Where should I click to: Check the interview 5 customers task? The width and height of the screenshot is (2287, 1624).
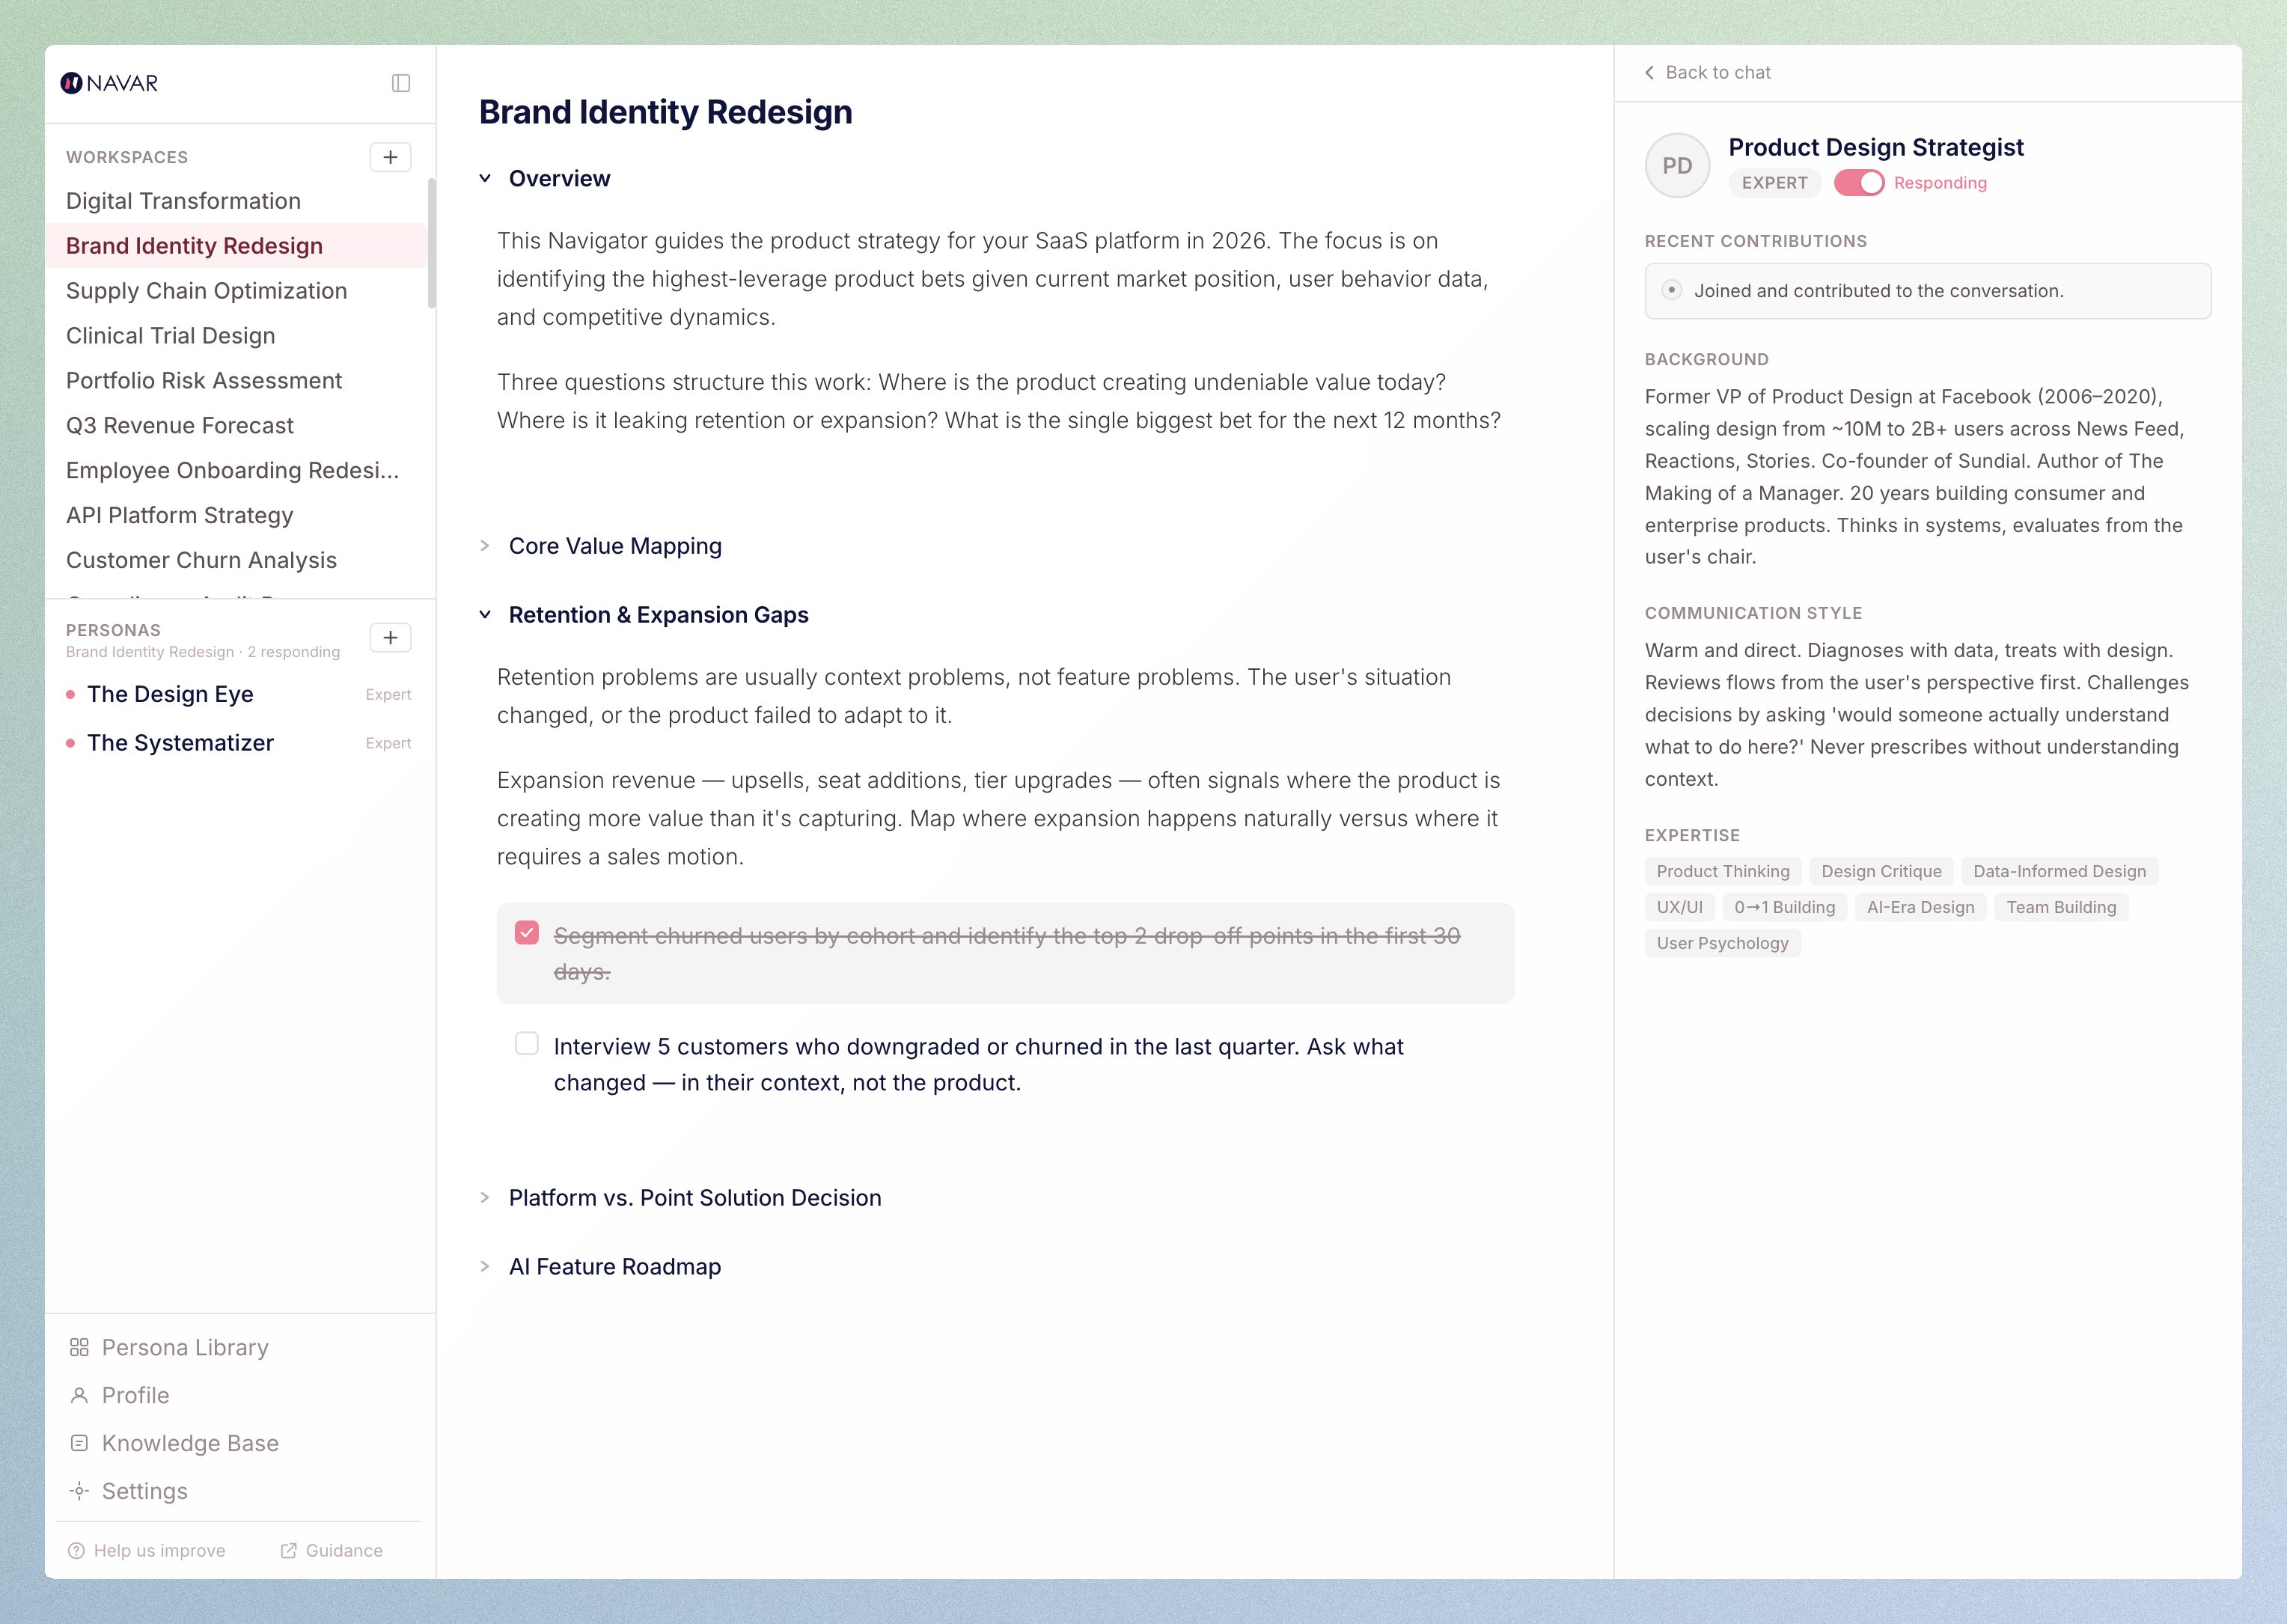(x=526, y=1043)
